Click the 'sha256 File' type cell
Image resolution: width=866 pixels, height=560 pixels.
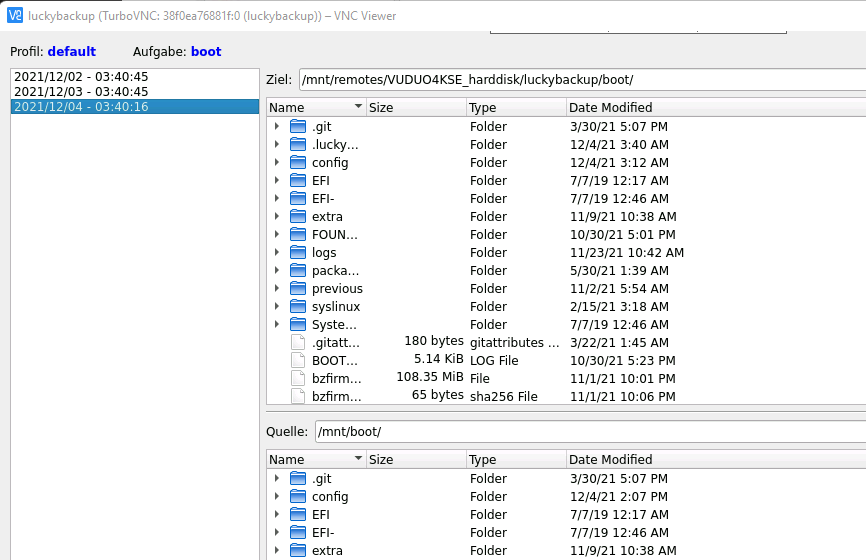(x=503, y=397)
